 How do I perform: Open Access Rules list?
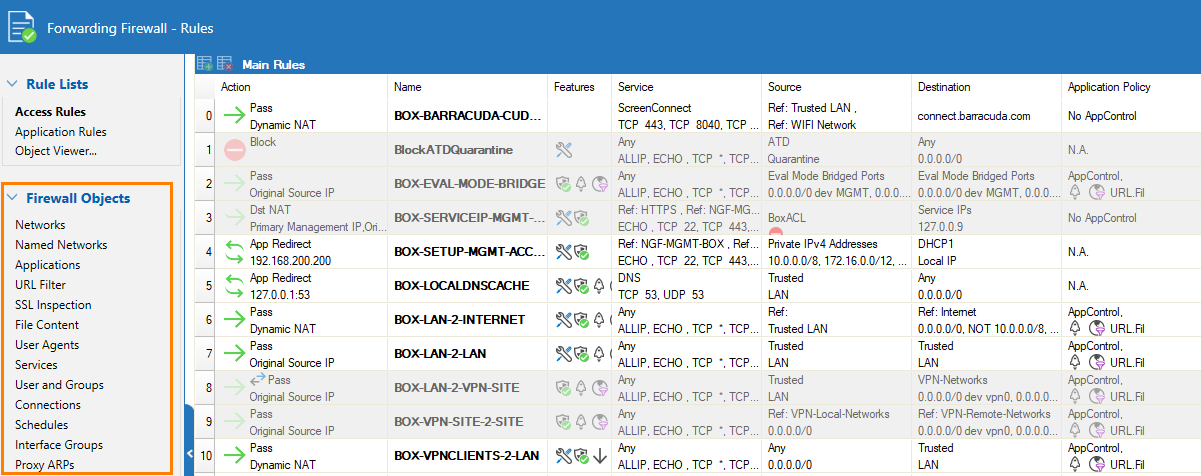click(x=50, y=112)
